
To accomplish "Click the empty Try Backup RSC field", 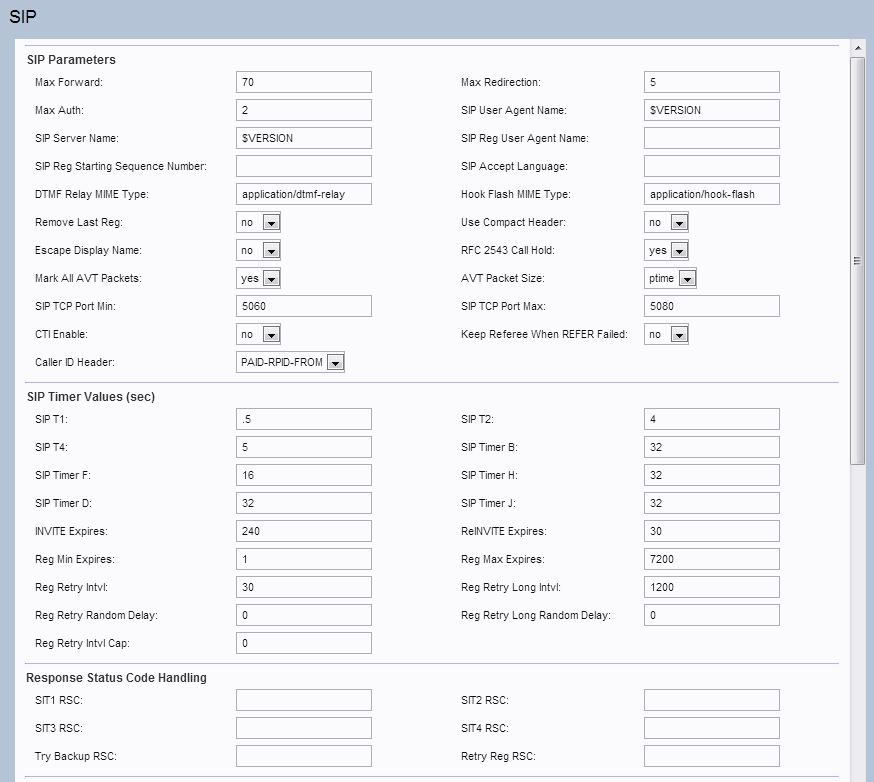I will pos(304,756).
